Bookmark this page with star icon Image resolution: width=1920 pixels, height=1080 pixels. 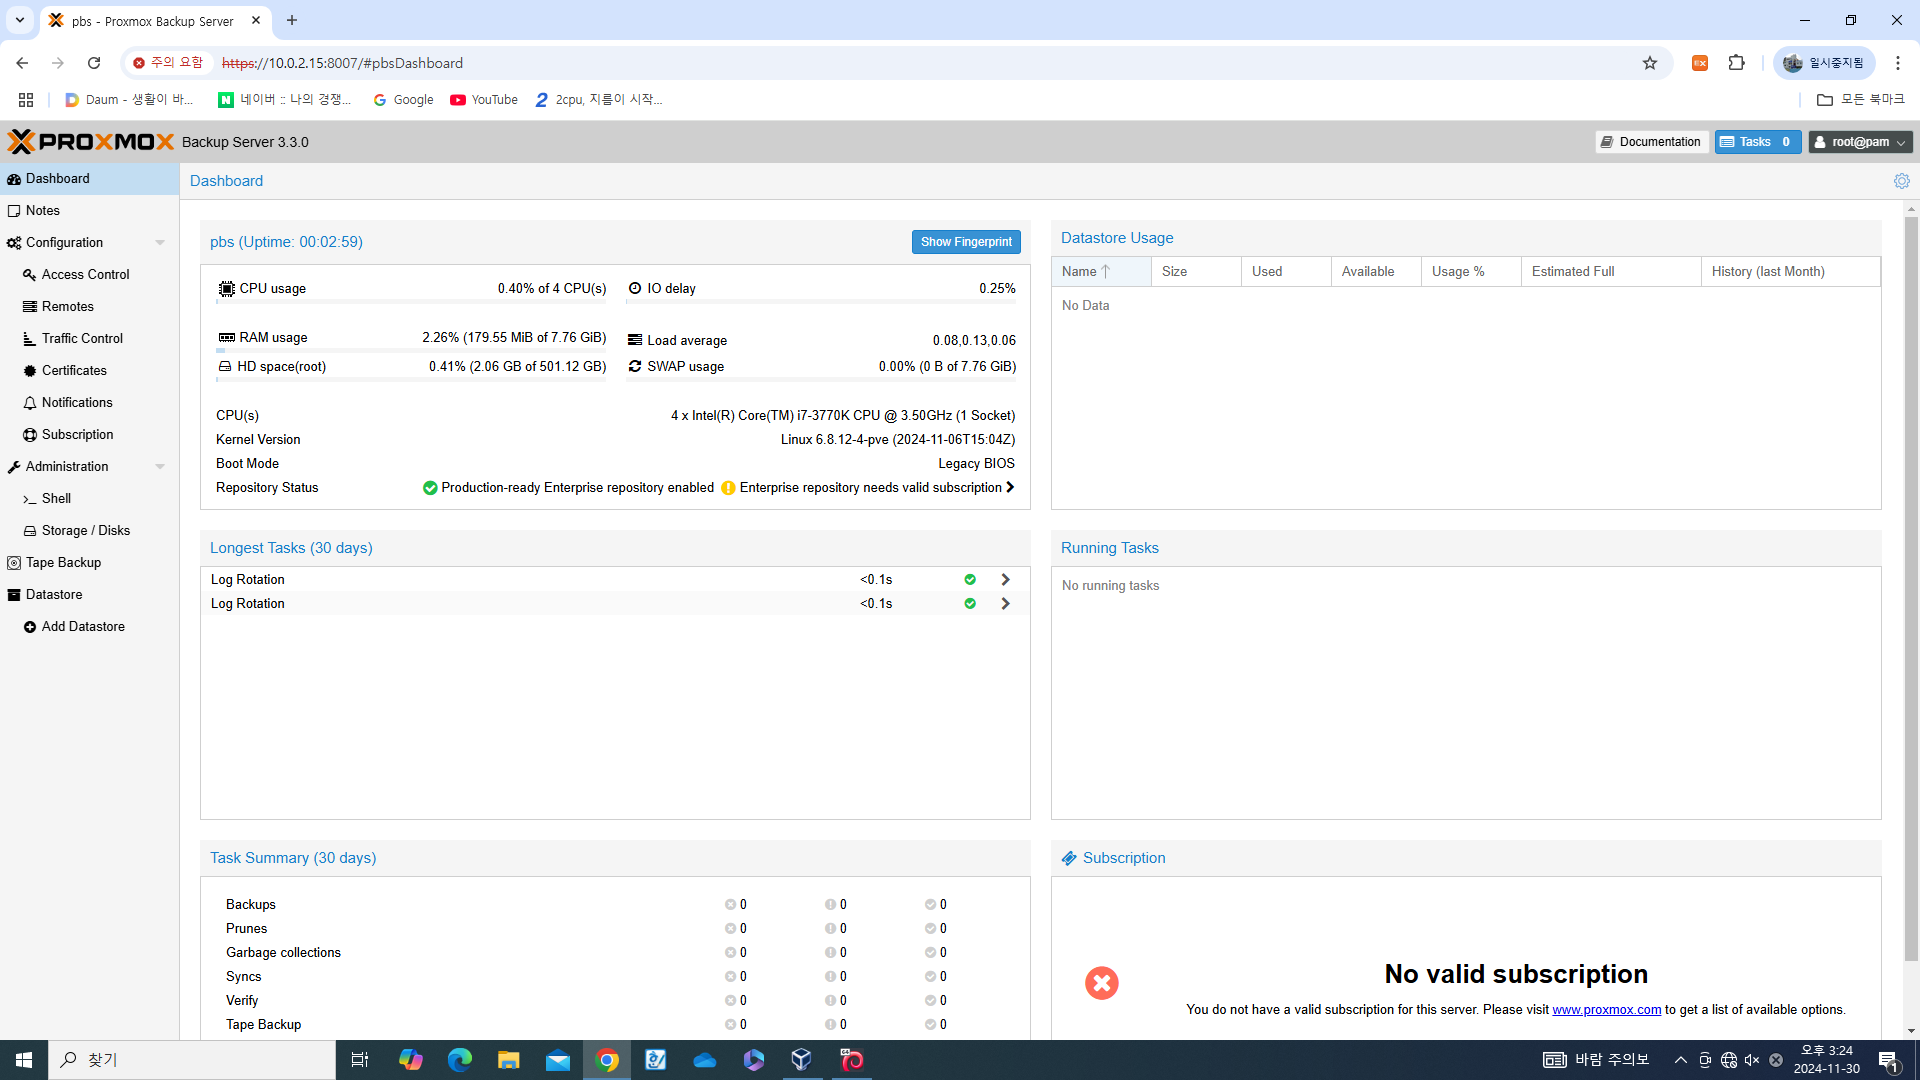click(x=1650, y=63)
